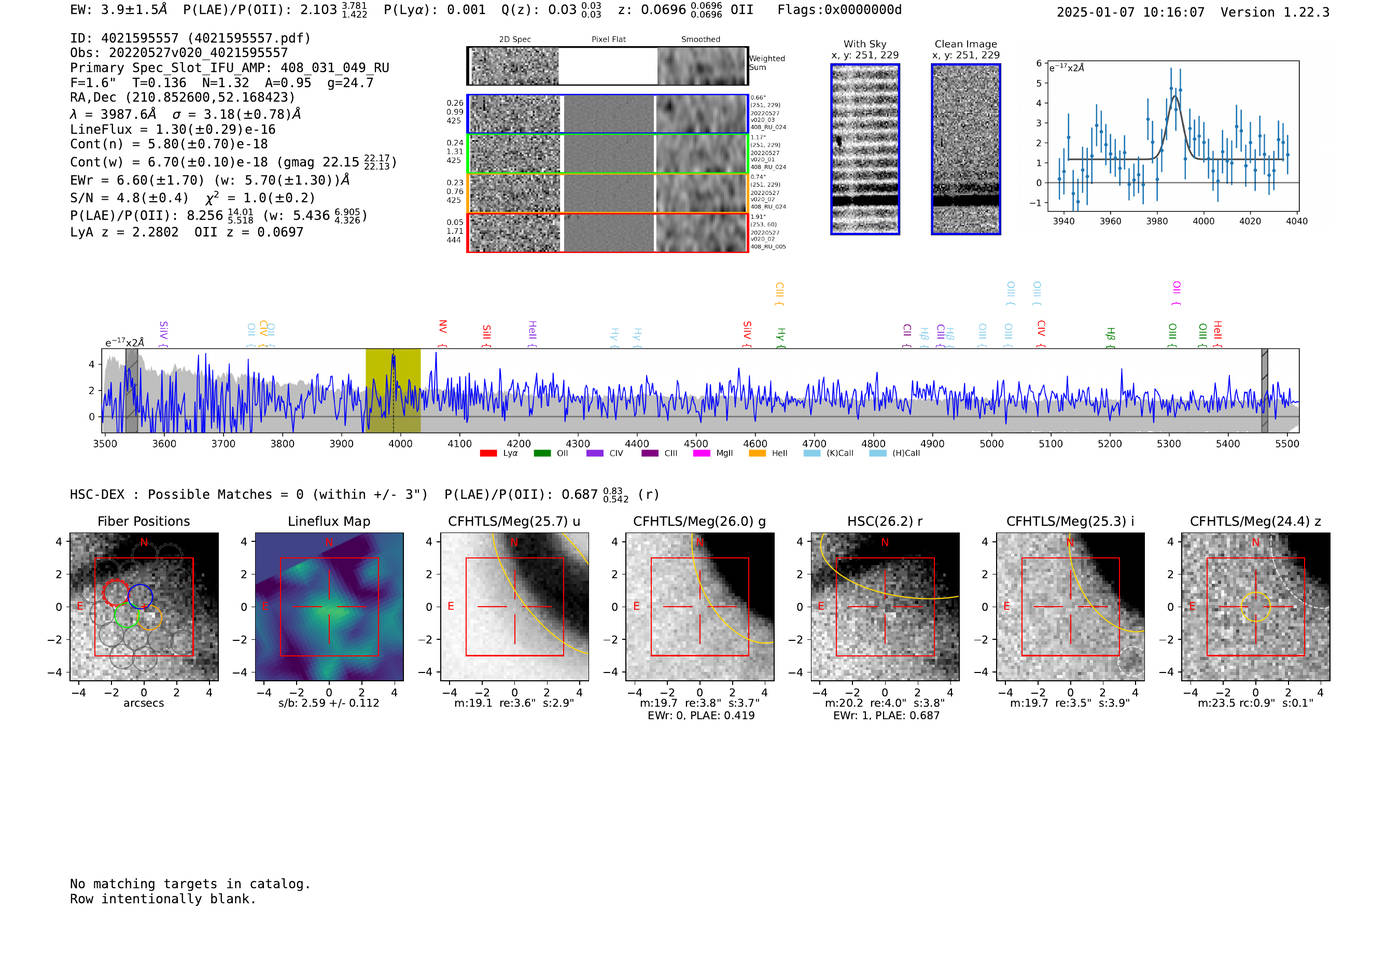Select "No matching targets in catalog." text
The width and height of the screenshot is (1400, 953).
[190, 884]
